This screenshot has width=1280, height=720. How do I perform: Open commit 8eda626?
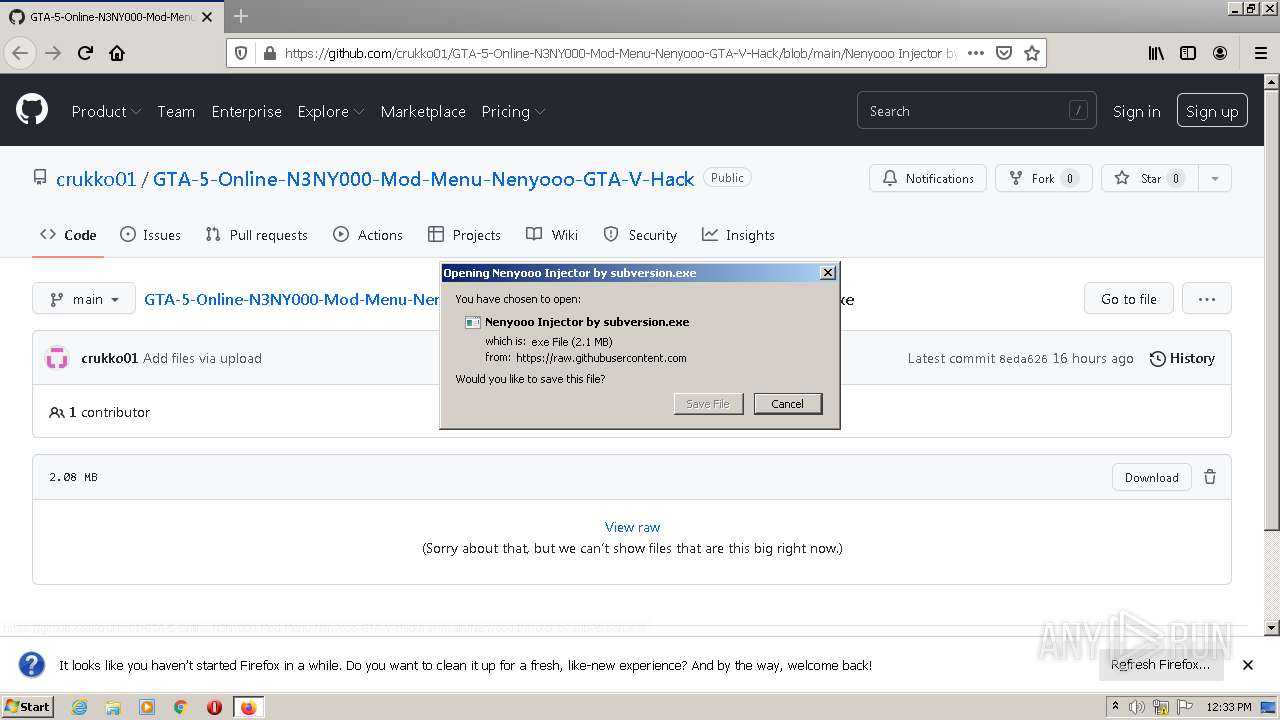(x=1023, y=358)
